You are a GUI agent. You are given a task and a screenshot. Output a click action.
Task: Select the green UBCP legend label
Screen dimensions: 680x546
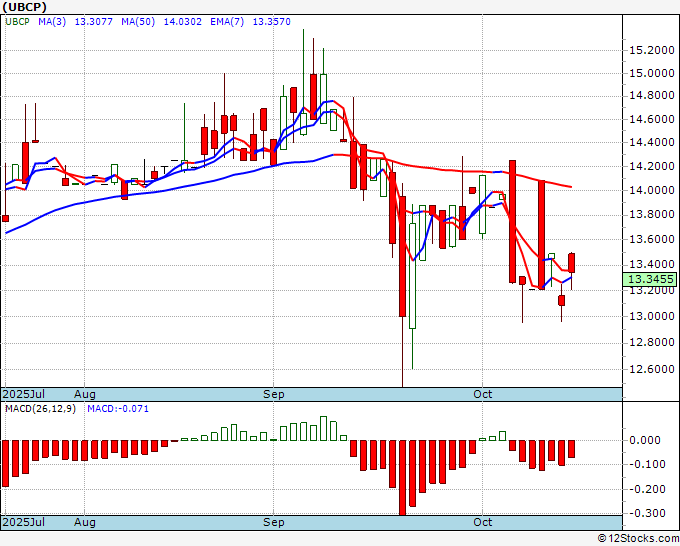coord(17,22)
